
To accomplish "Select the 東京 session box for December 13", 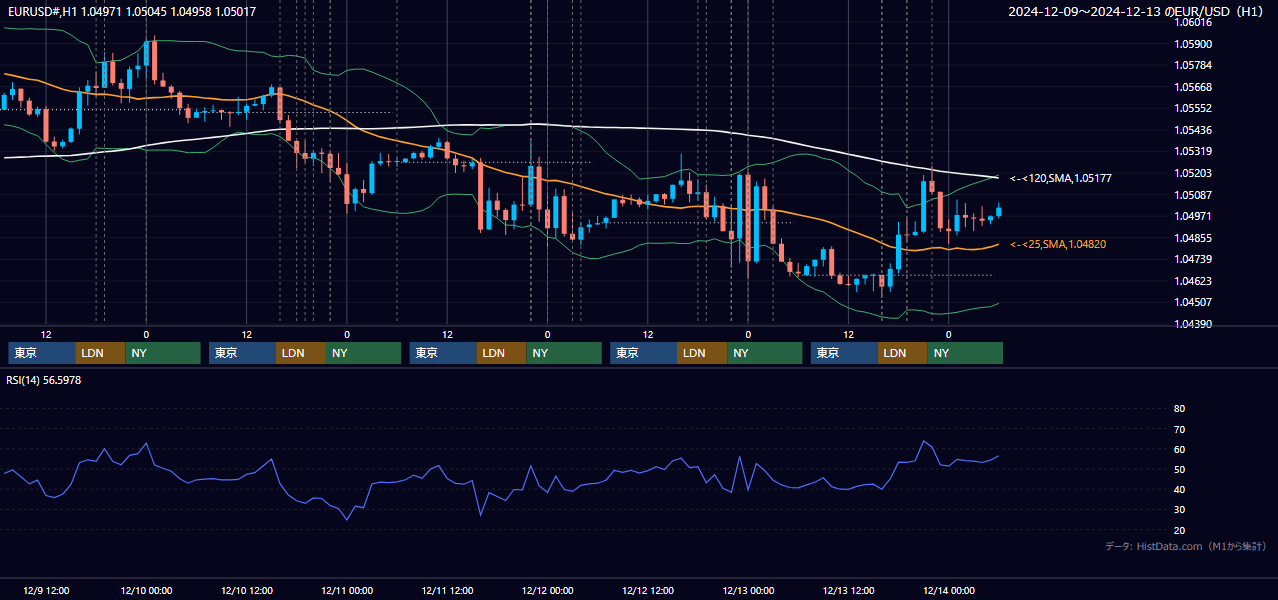I will pyautogui.click(x=845, y=353).
